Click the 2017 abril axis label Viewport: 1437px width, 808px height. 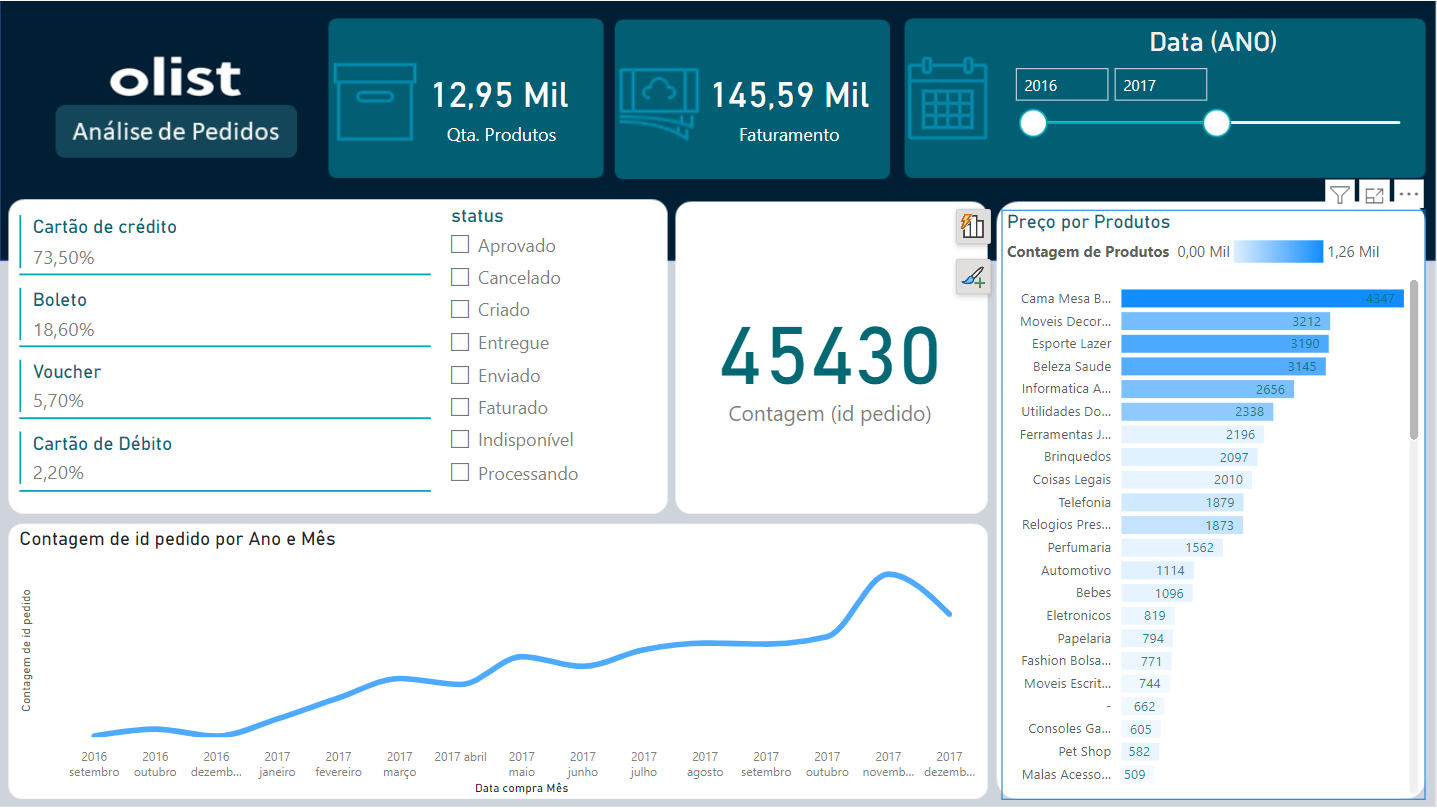tap(461, 757)
